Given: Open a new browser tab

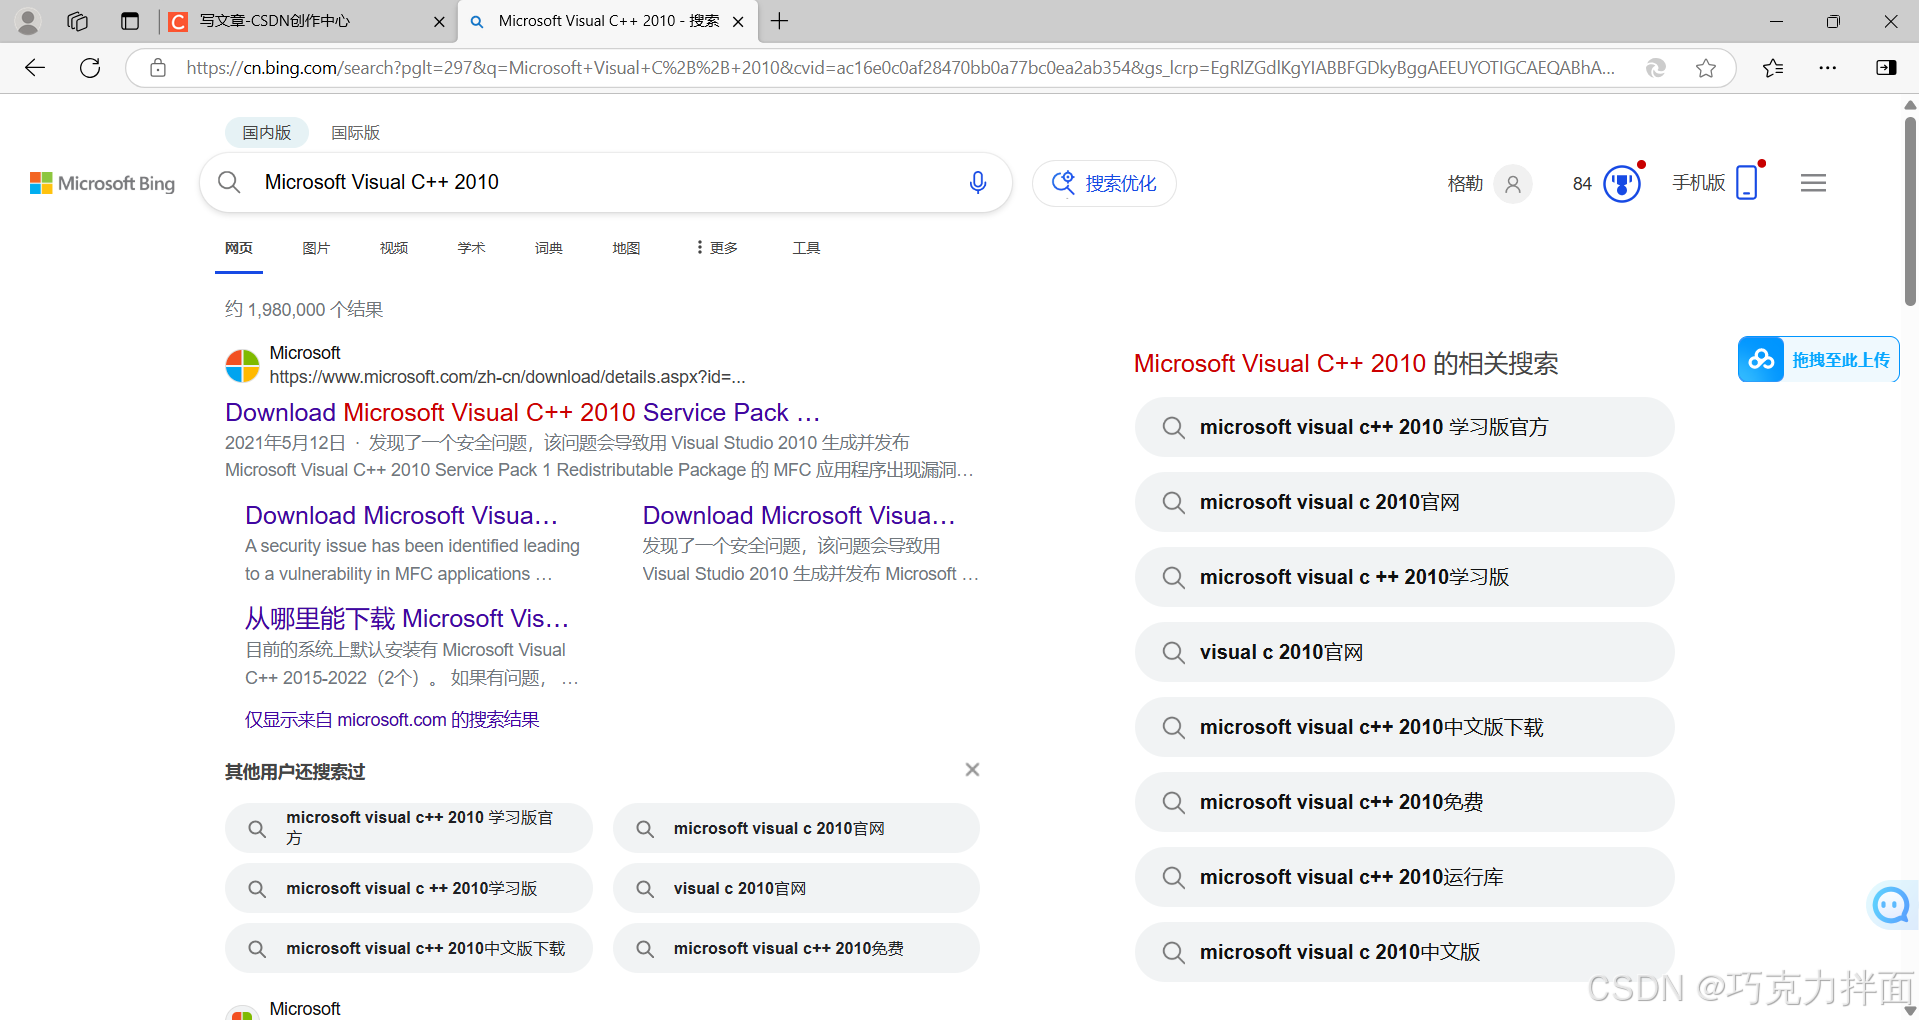Looking at the screenshot, I should (780, 21).
